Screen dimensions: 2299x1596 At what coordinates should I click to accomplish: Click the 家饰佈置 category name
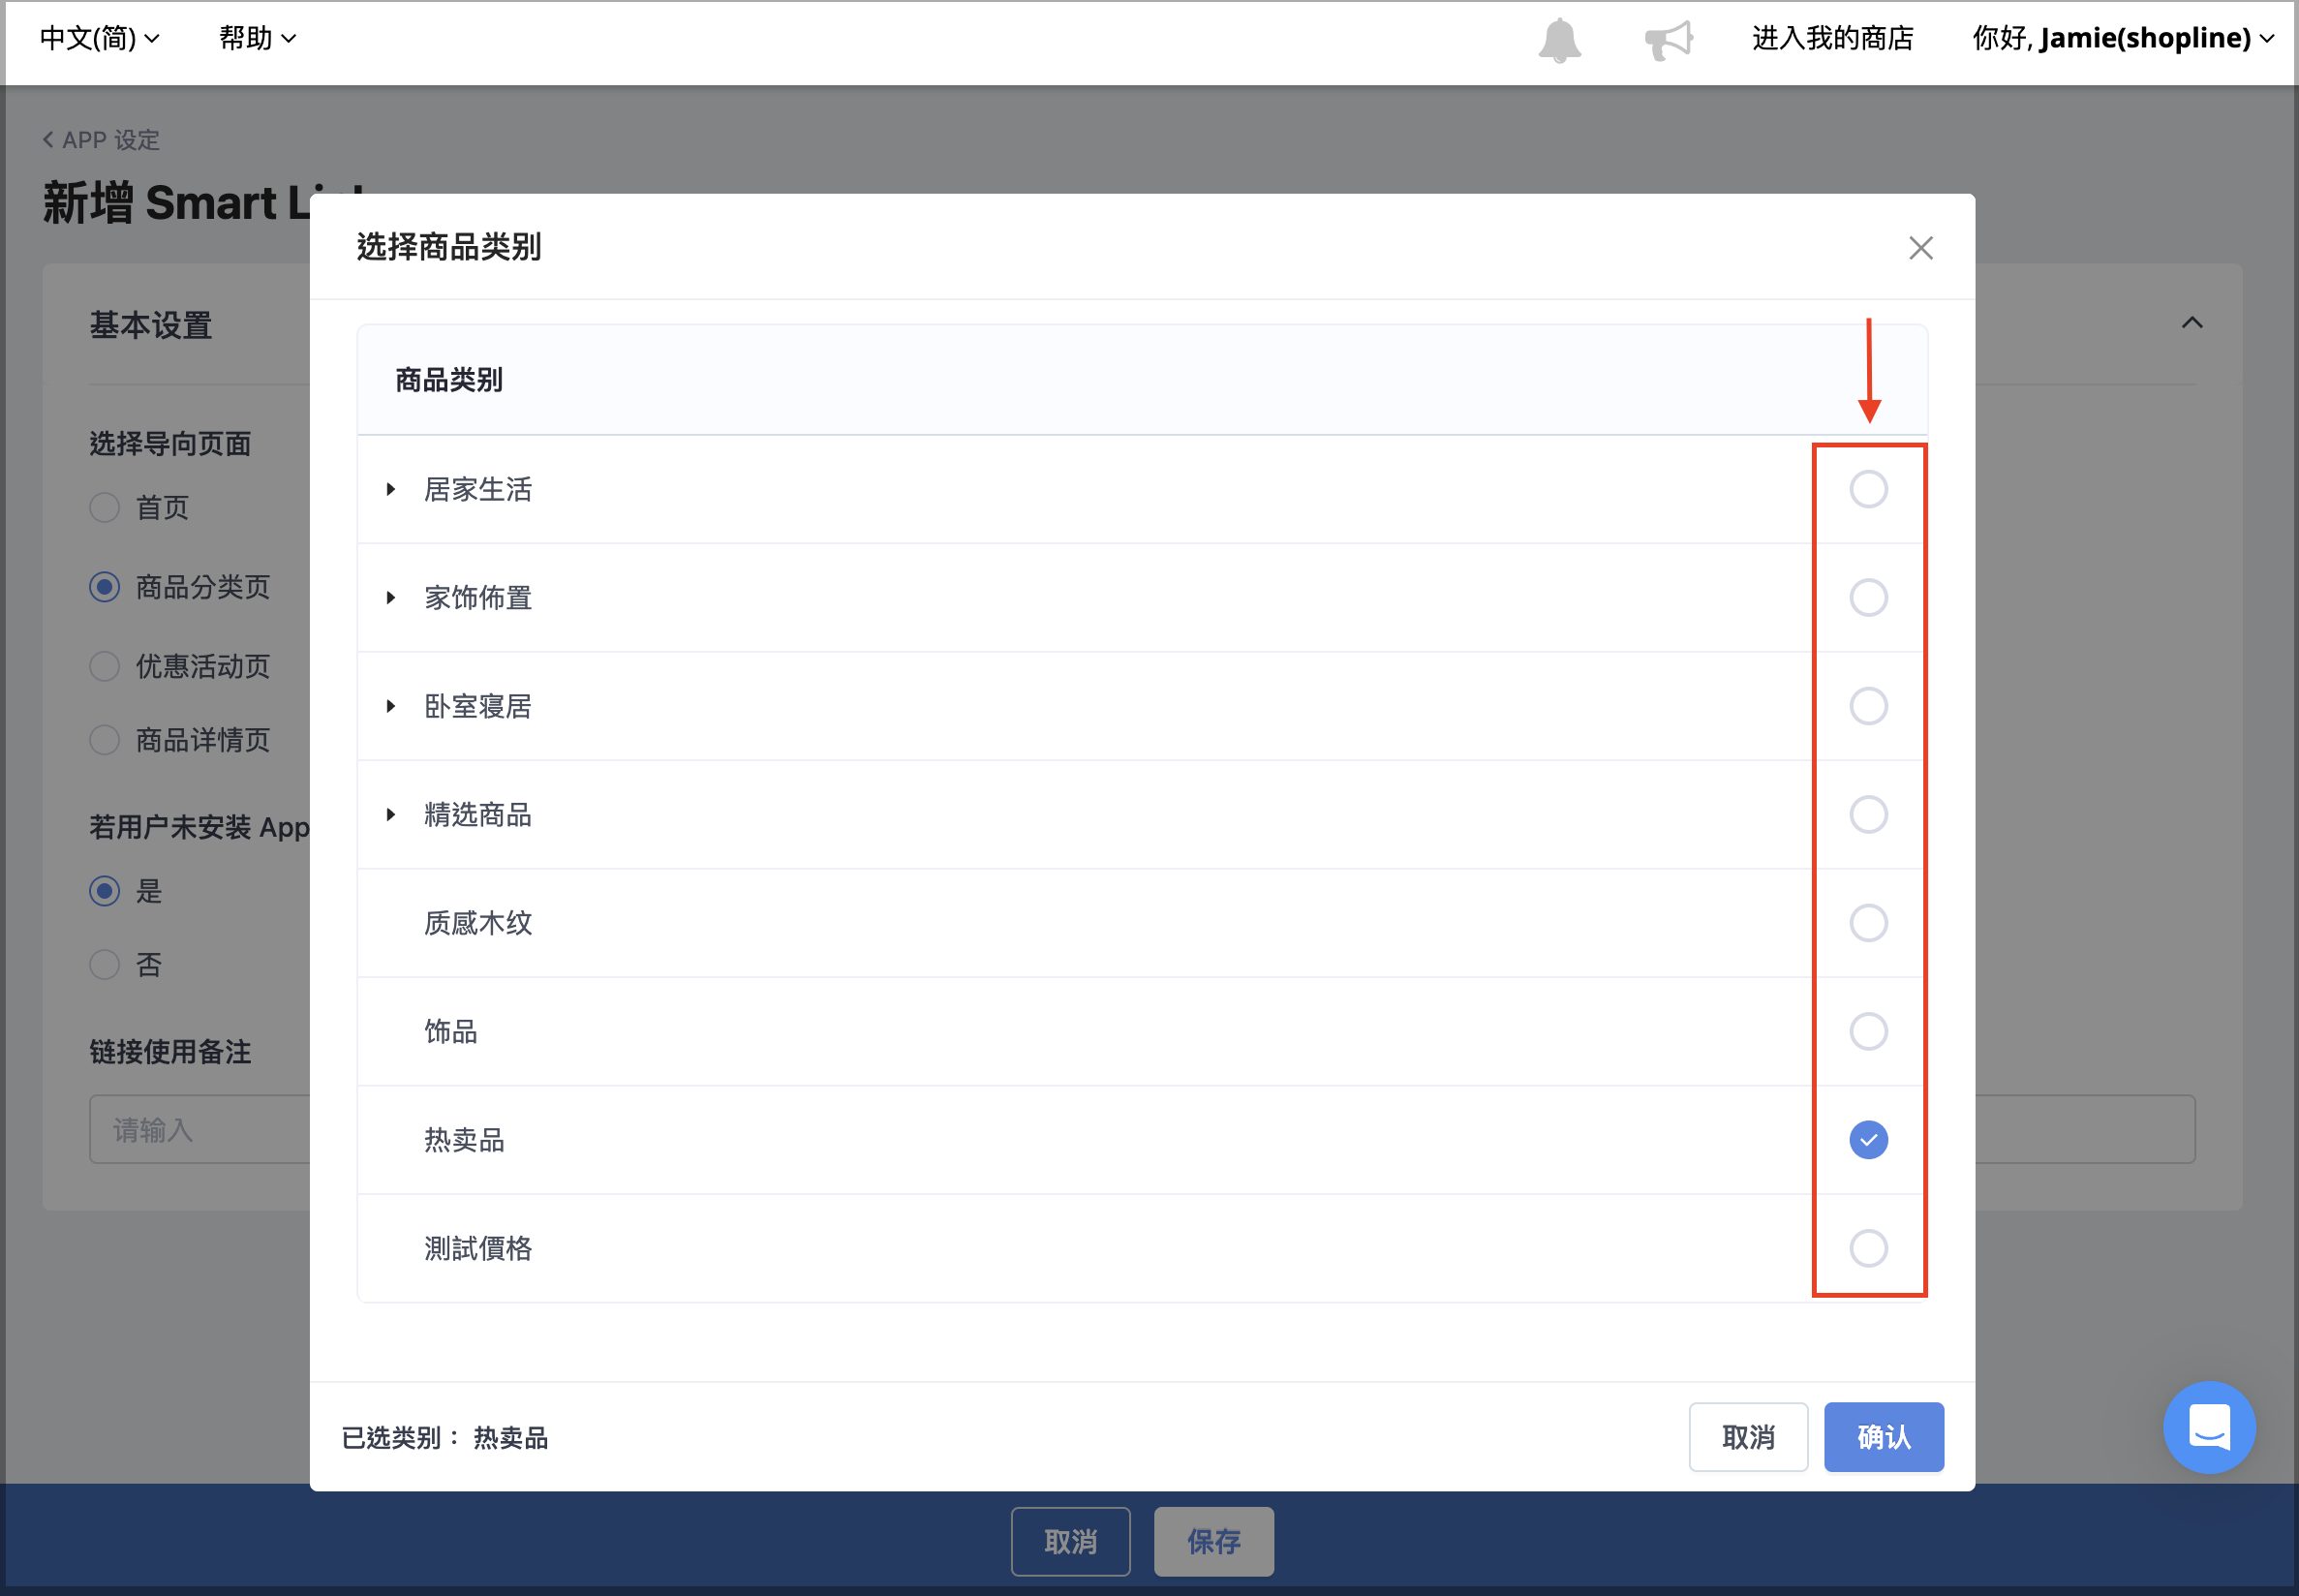tap(478, 597)
